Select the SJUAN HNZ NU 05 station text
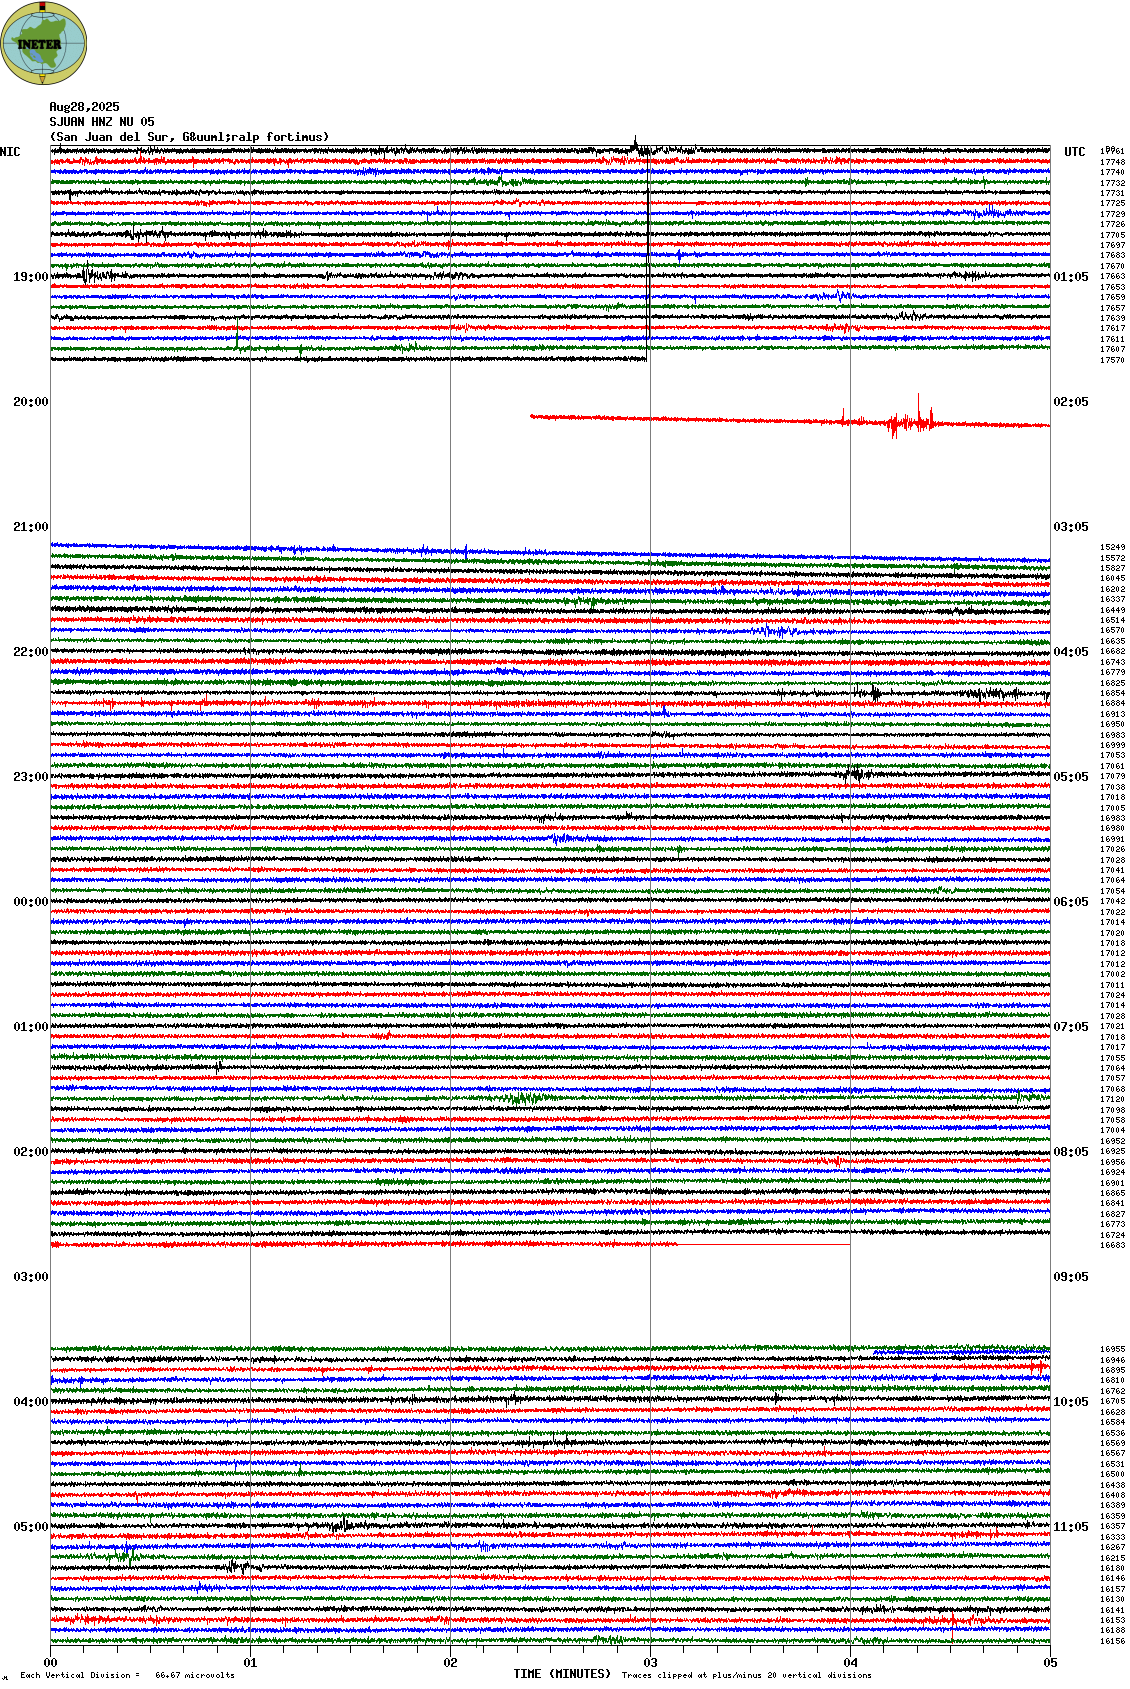The height and width of the screenshot is (1689, 1130). [102, 122]
